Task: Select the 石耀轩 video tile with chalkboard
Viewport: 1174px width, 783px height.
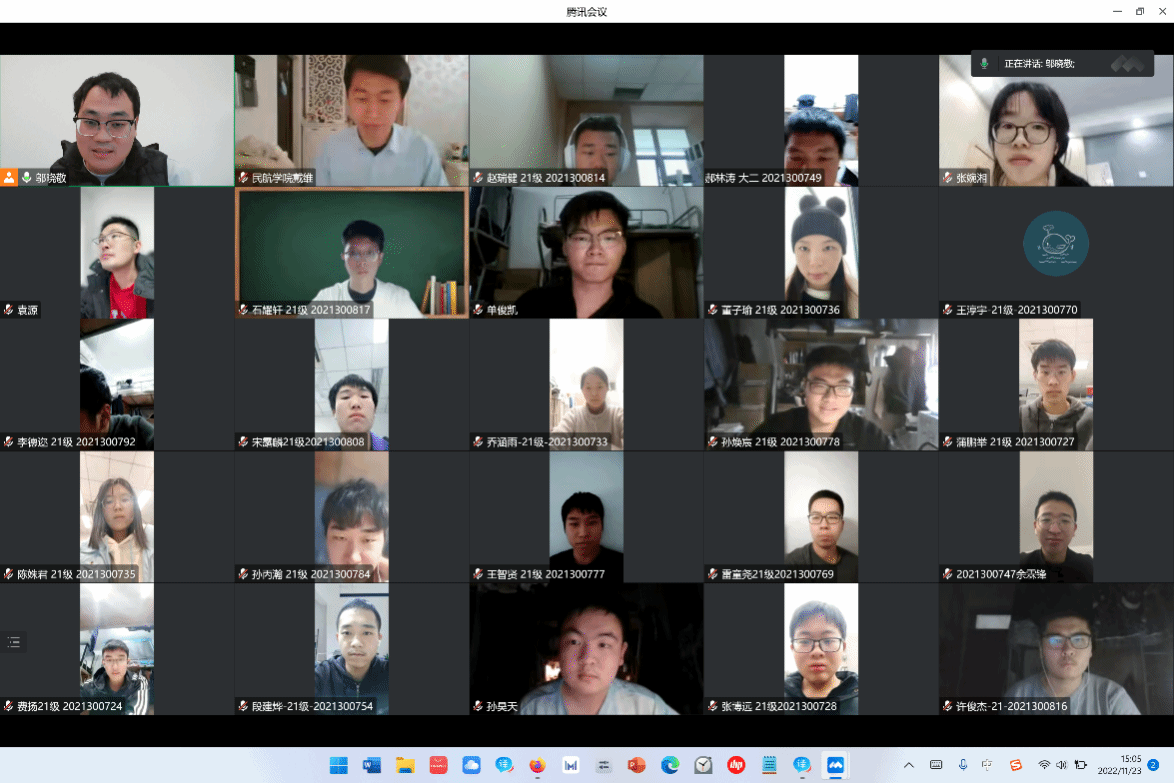Action: point(351,252)
